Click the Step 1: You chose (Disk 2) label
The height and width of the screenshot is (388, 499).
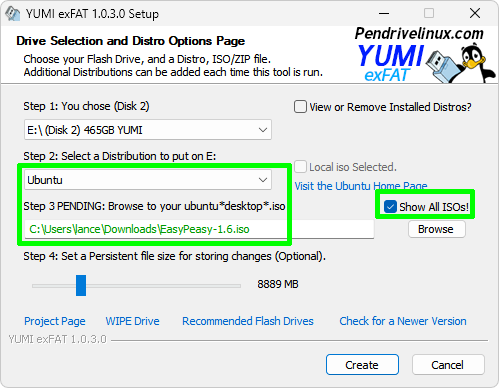coord(86,106)
